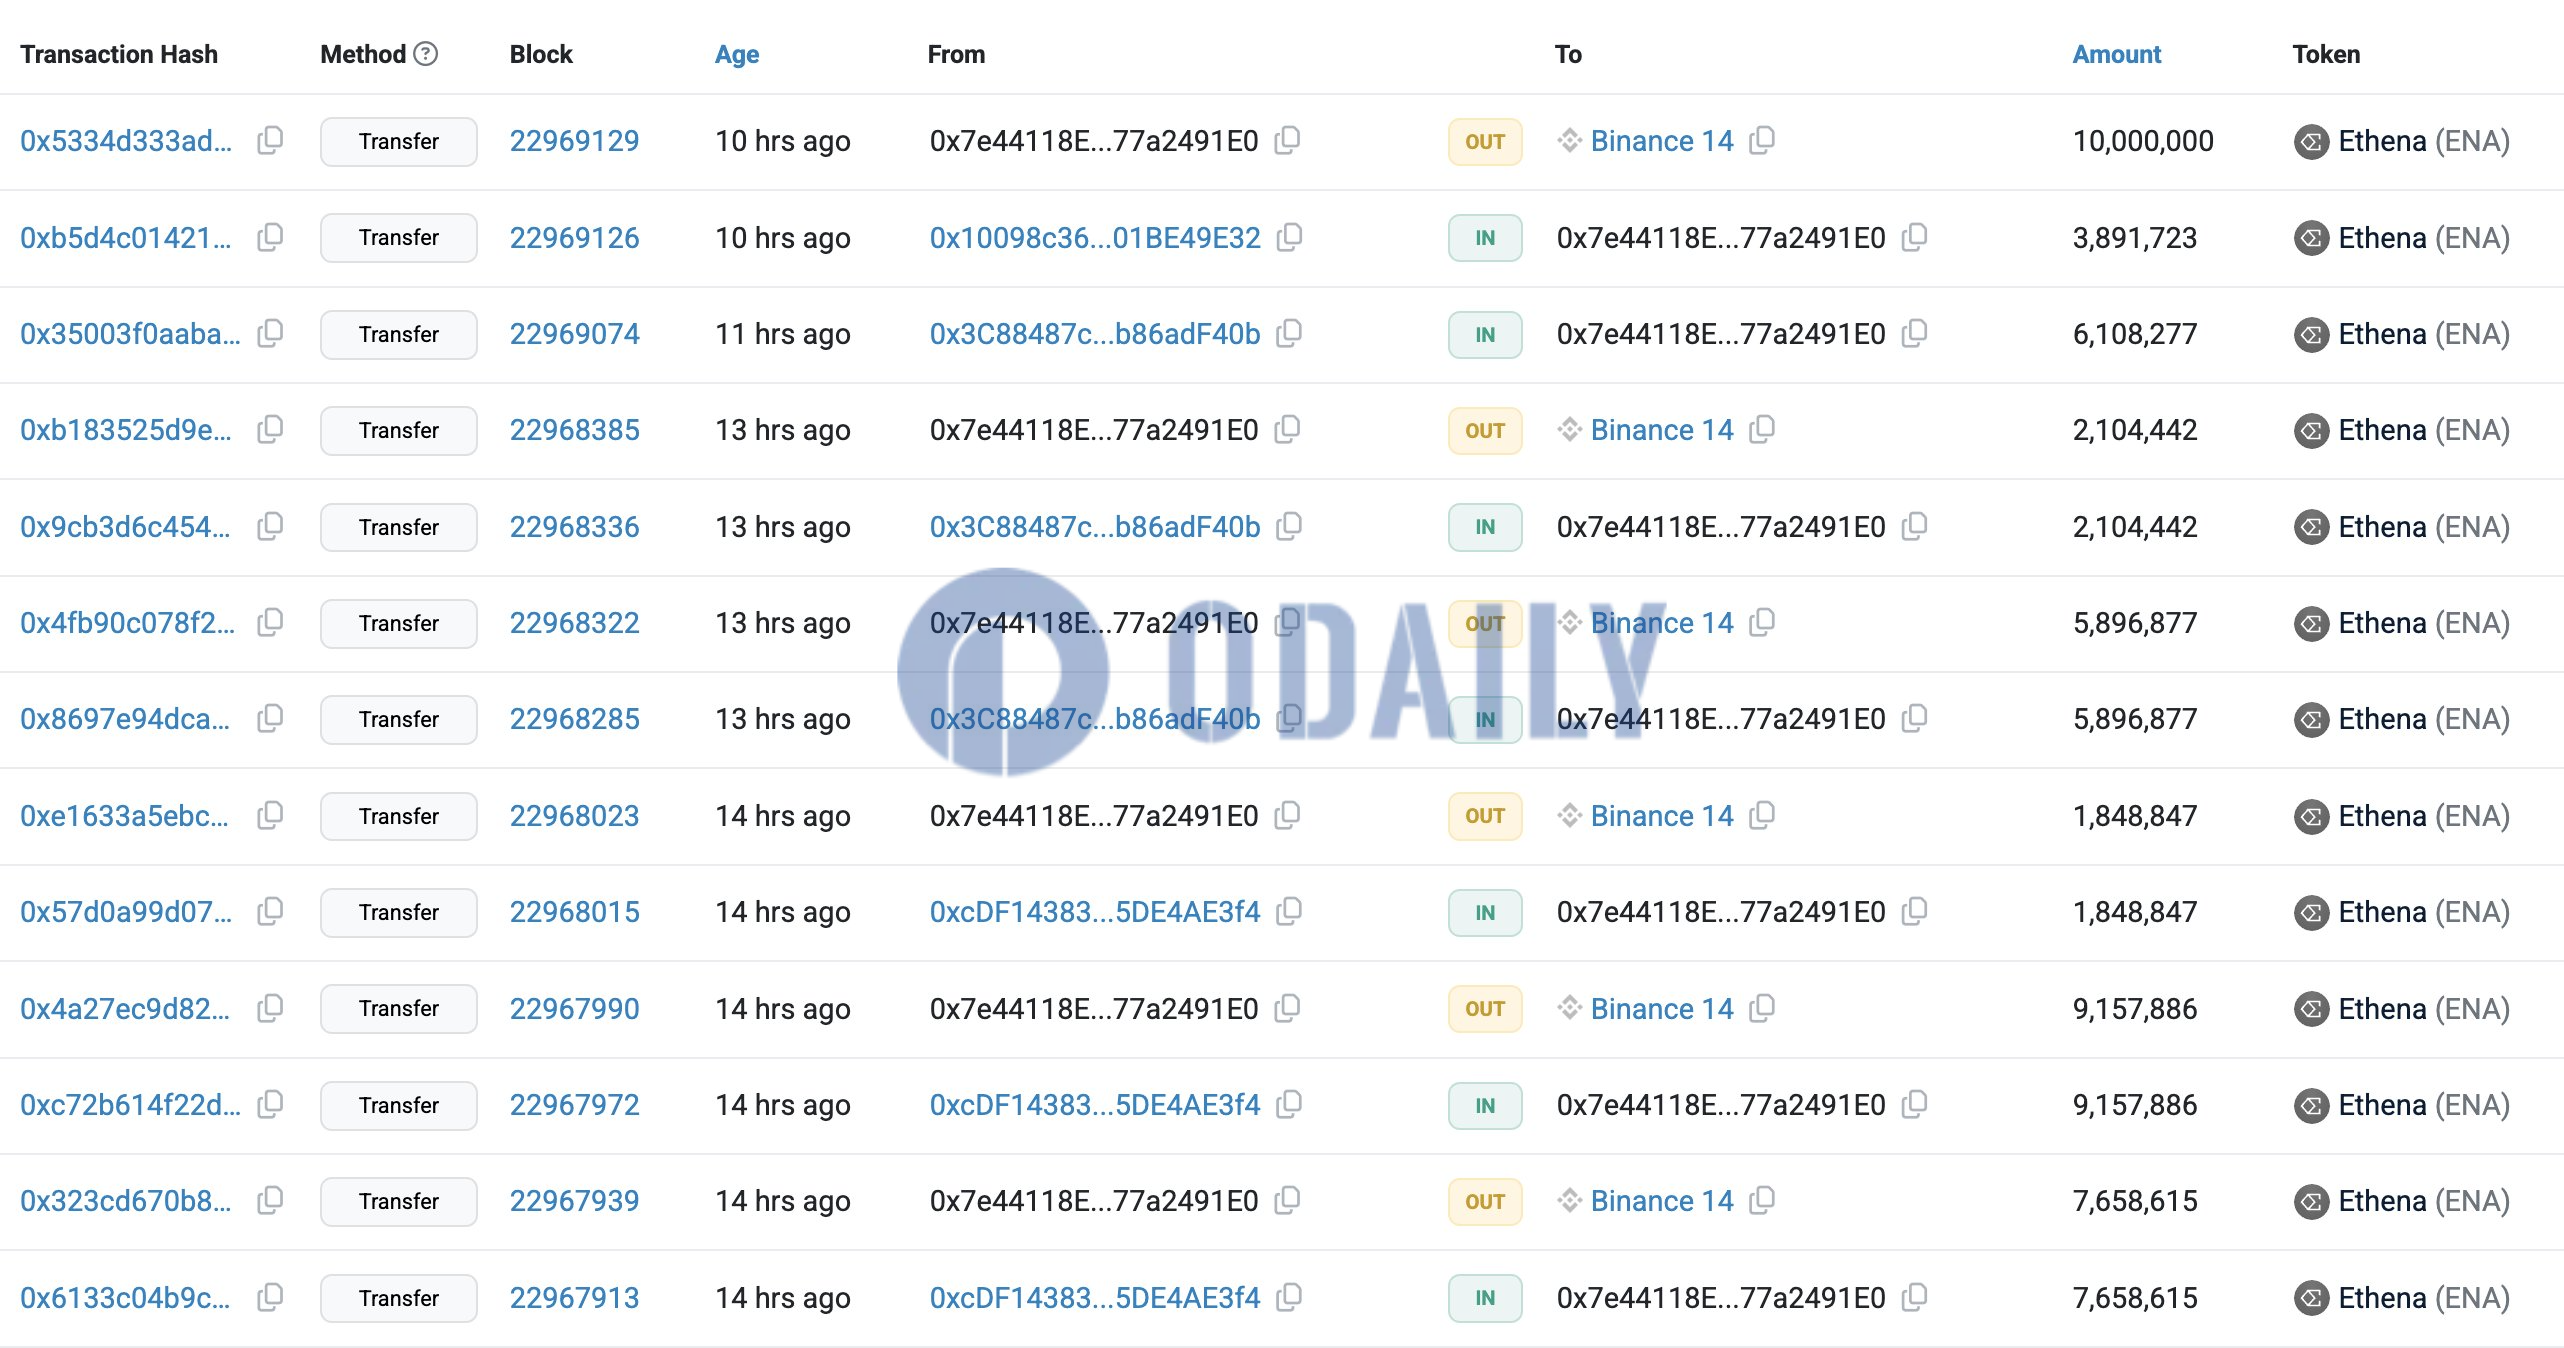Viewport: 2564px width, 1348px height.
Task: Copy From address in block 22967913 row
Action: click(1290, 1298)
